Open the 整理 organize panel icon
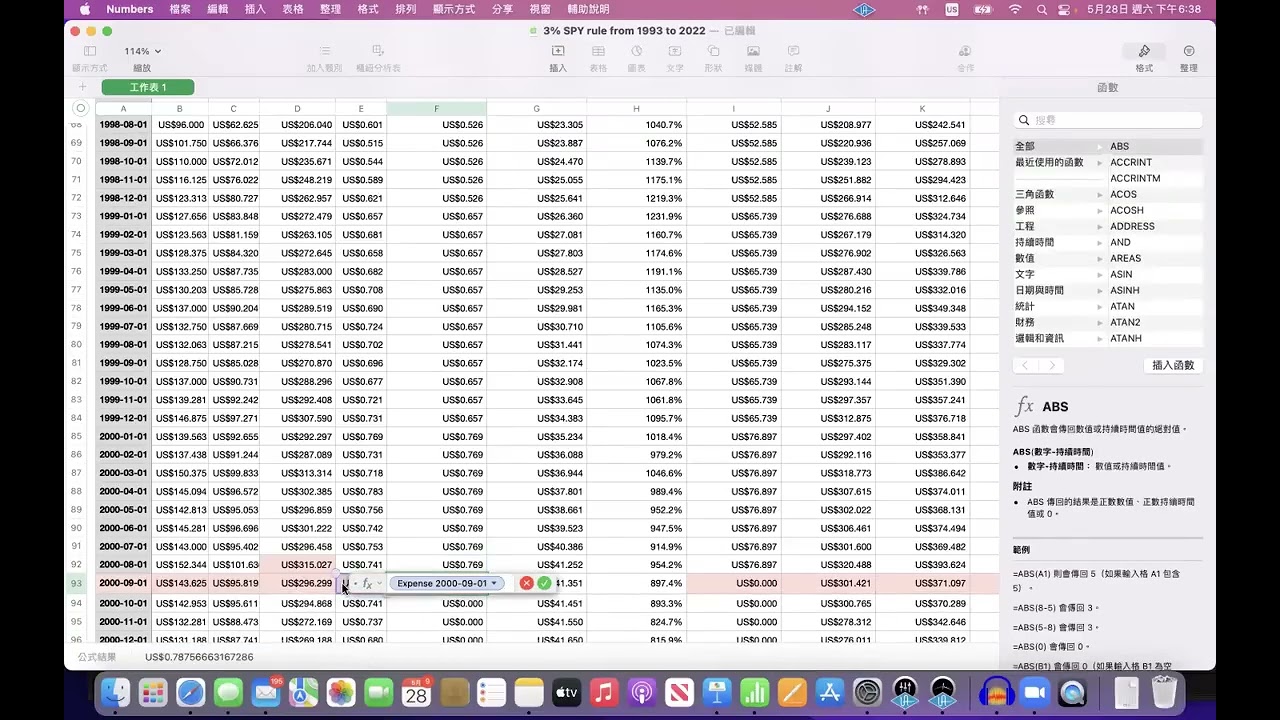Screen dimensions: 1280x720 point(1188,51)
